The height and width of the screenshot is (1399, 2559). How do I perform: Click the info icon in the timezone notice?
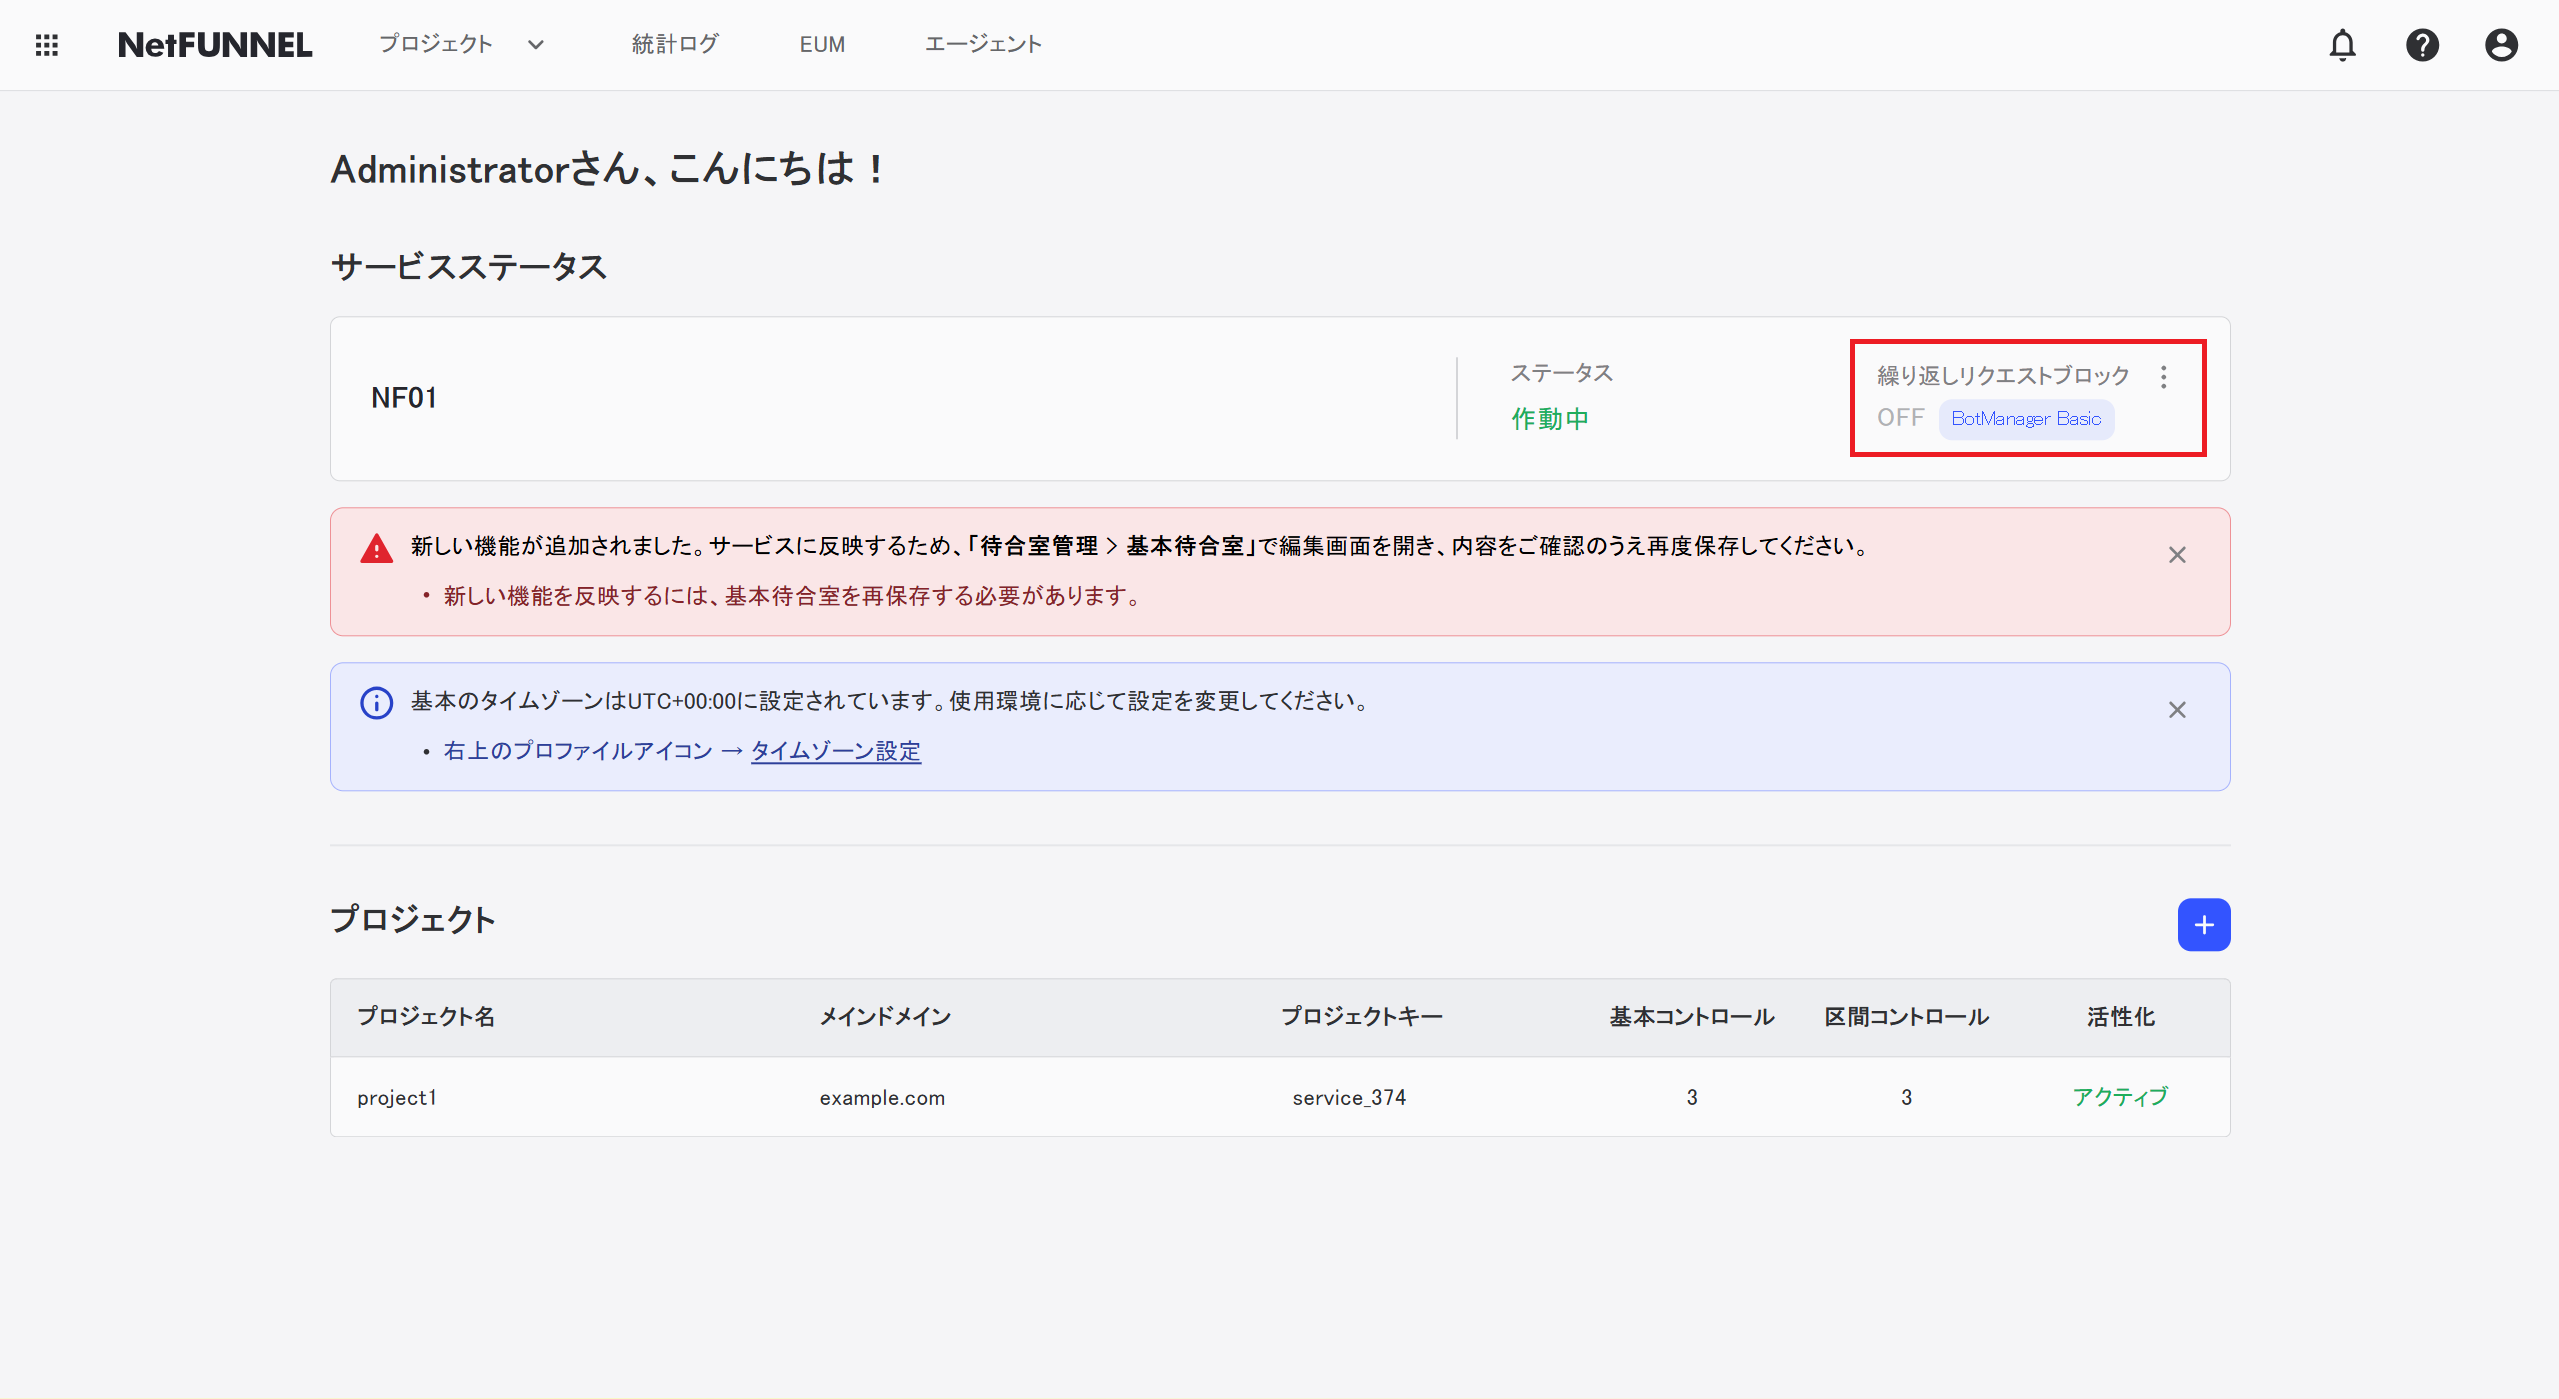(375, 702)
